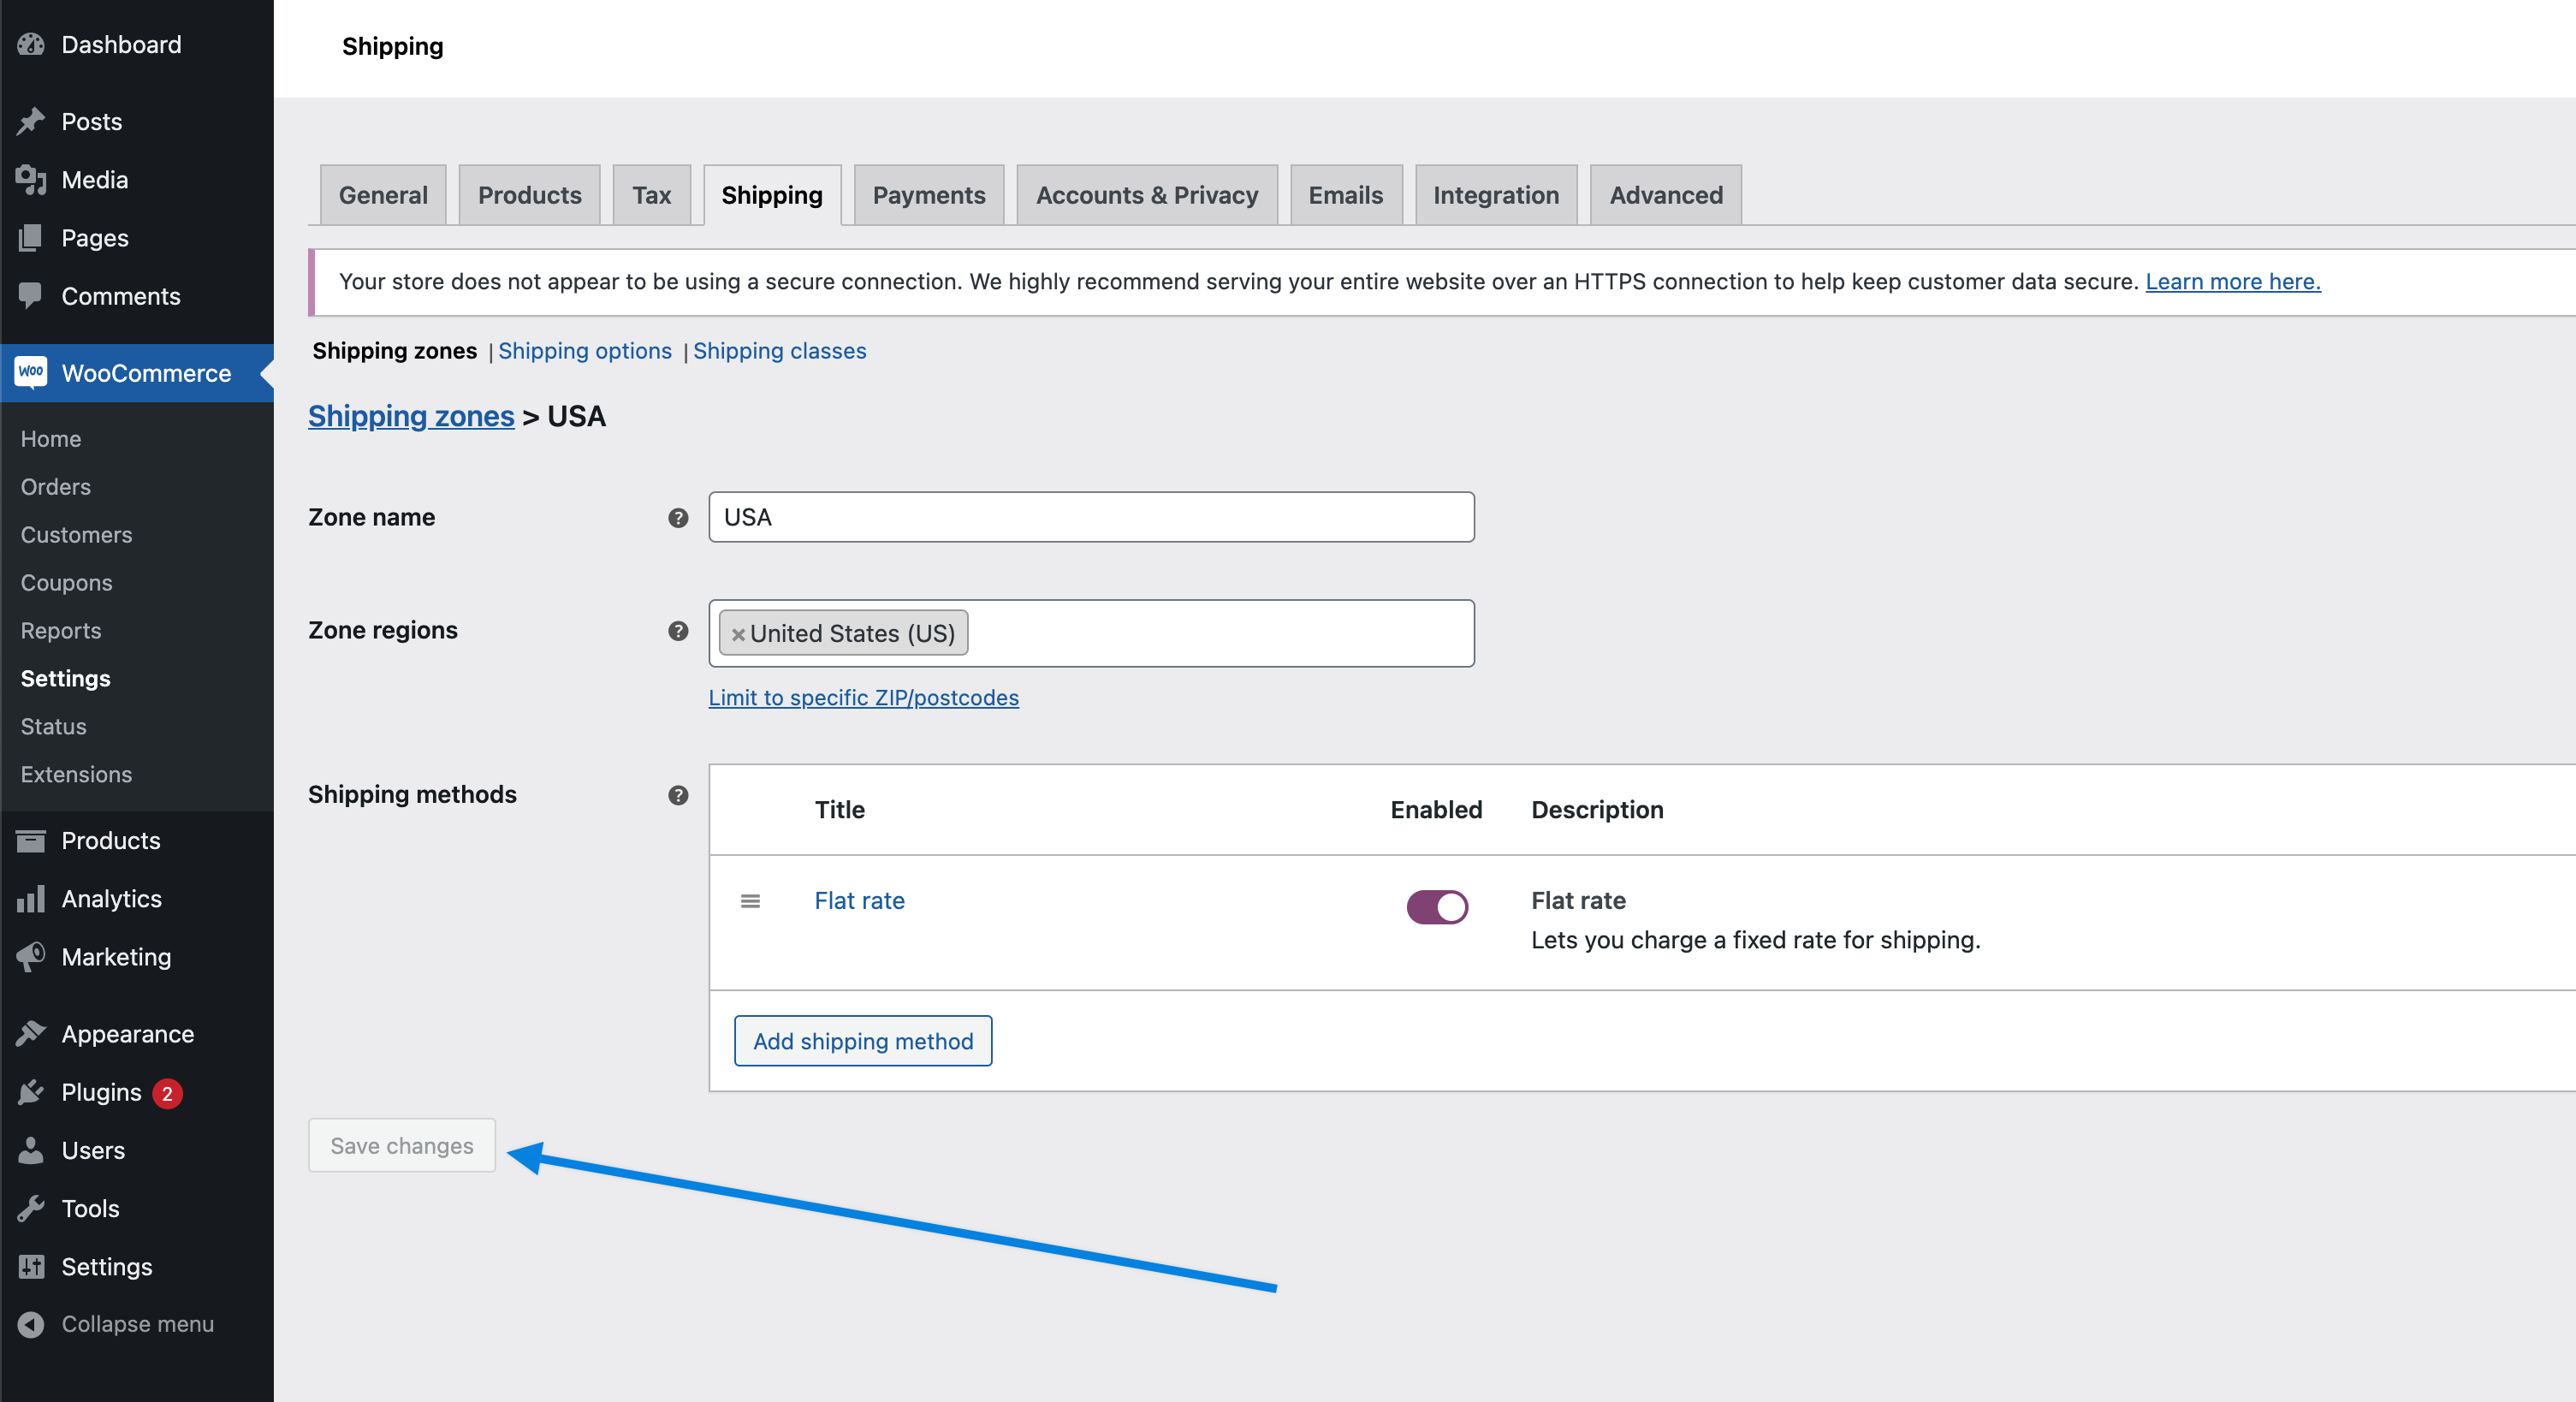Open the Zone regions selector
The image size is (2576, 1402).
pyautogui.click(x=1200, y=633)
